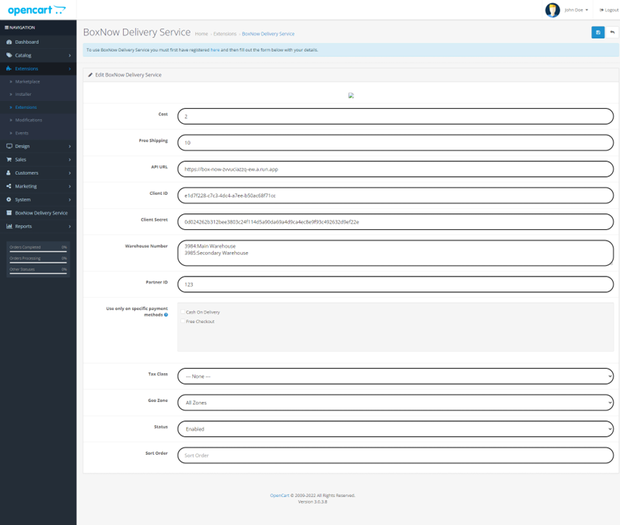Open the Geo Zone dropdown
This screenshot has width=620, height=525.
[395, 402]
